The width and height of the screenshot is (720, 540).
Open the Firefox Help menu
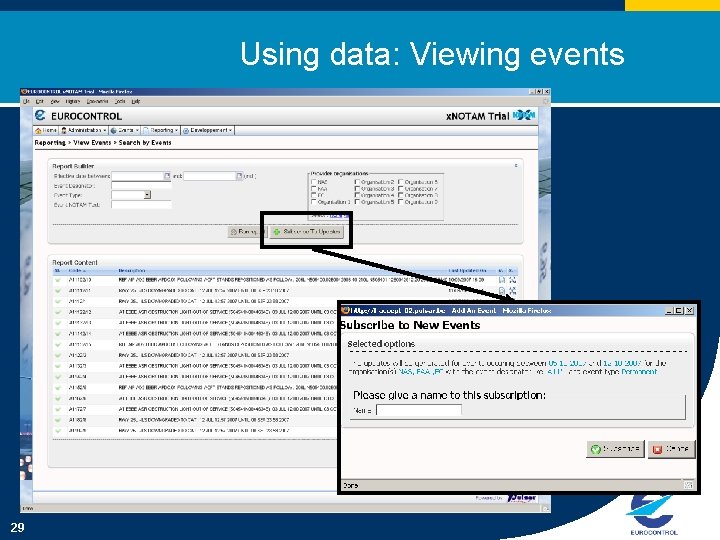coord(135,101)
